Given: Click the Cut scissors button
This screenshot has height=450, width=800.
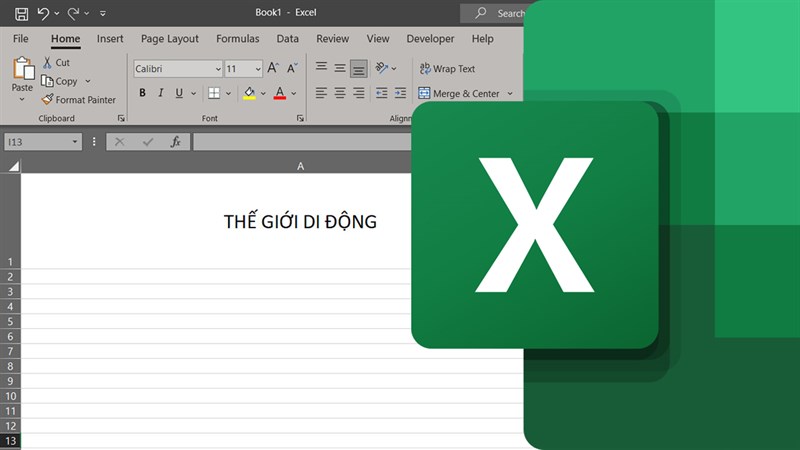Looking at the screenshot, I should coord(56,62).
